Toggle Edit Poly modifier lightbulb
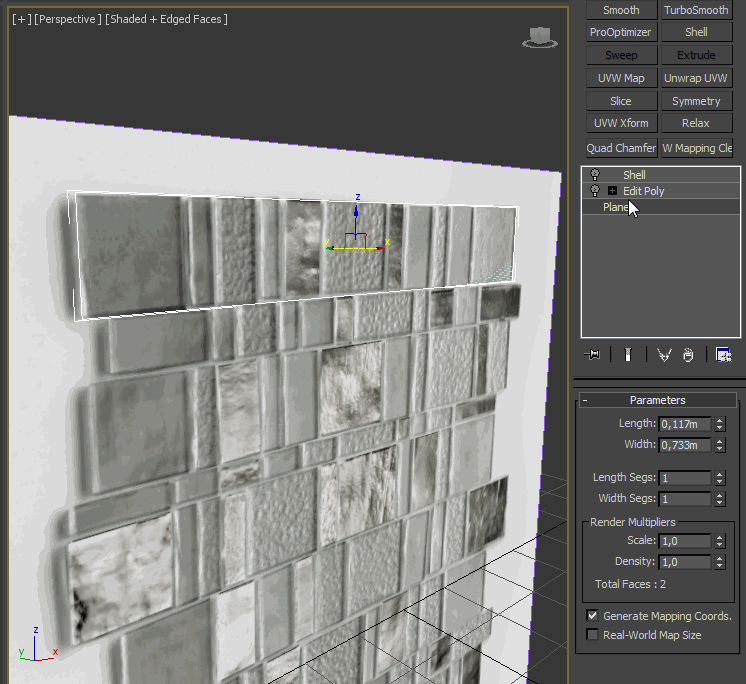Viewport: 746px width, 684px height. 595,191
